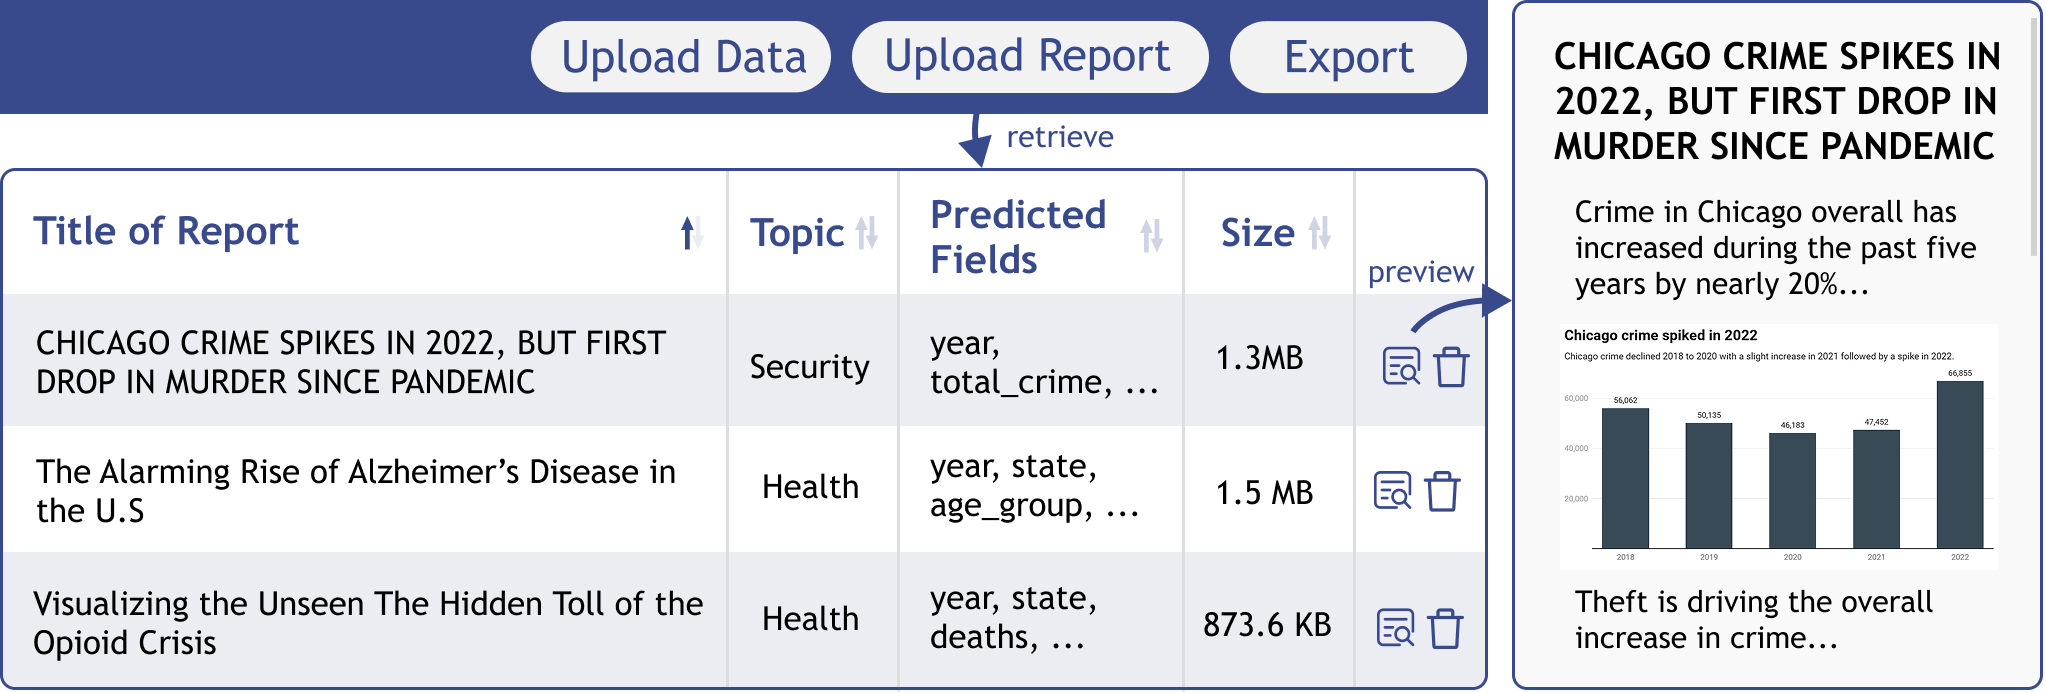Select the Chicago crime report title
The width and height of the screenshot is (2046, 693).
pyautogui.click(x=350, y=362)
